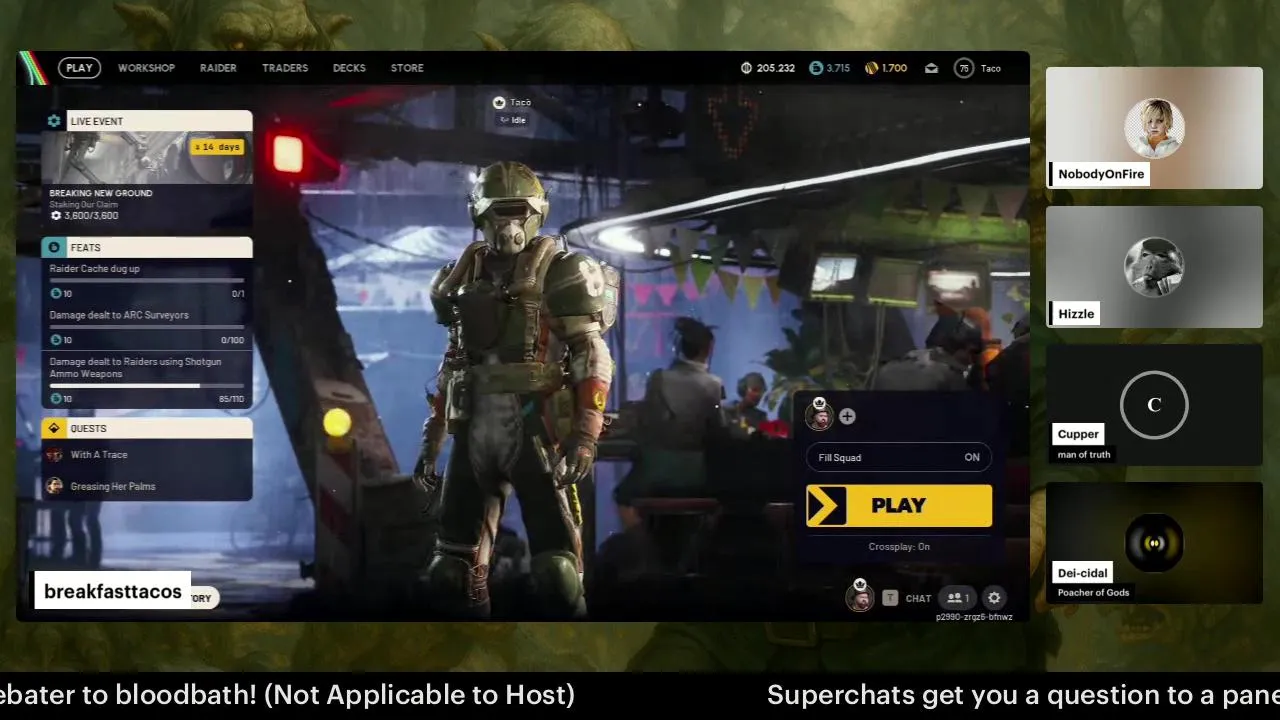Click the Staking Our Claim subtitle

pyautogui.click(x=84, y=205)
